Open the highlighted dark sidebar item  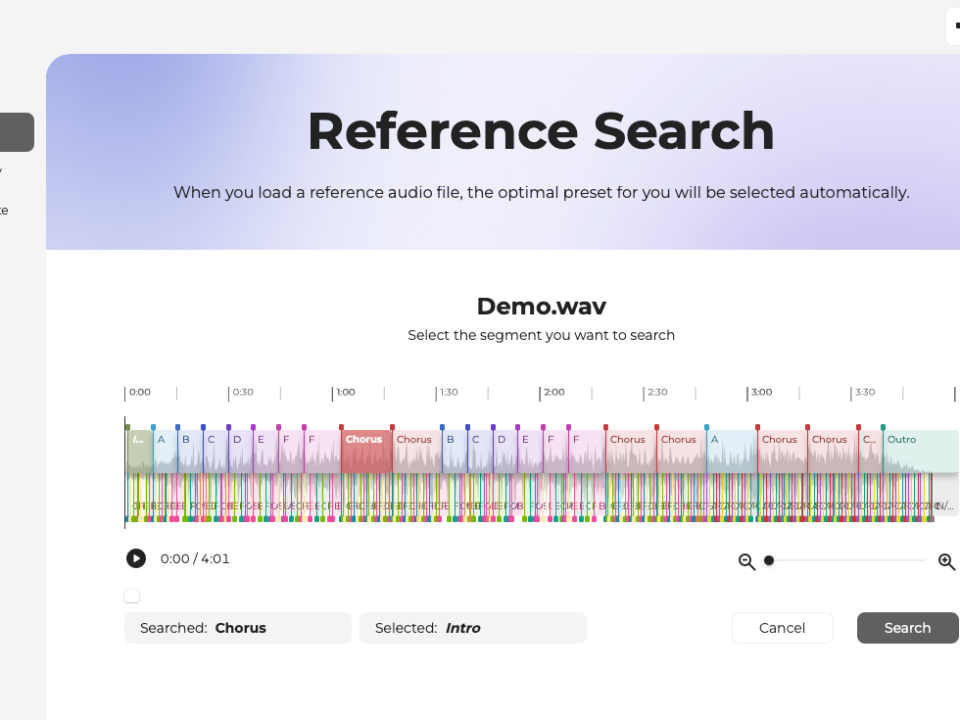[17, 132]
